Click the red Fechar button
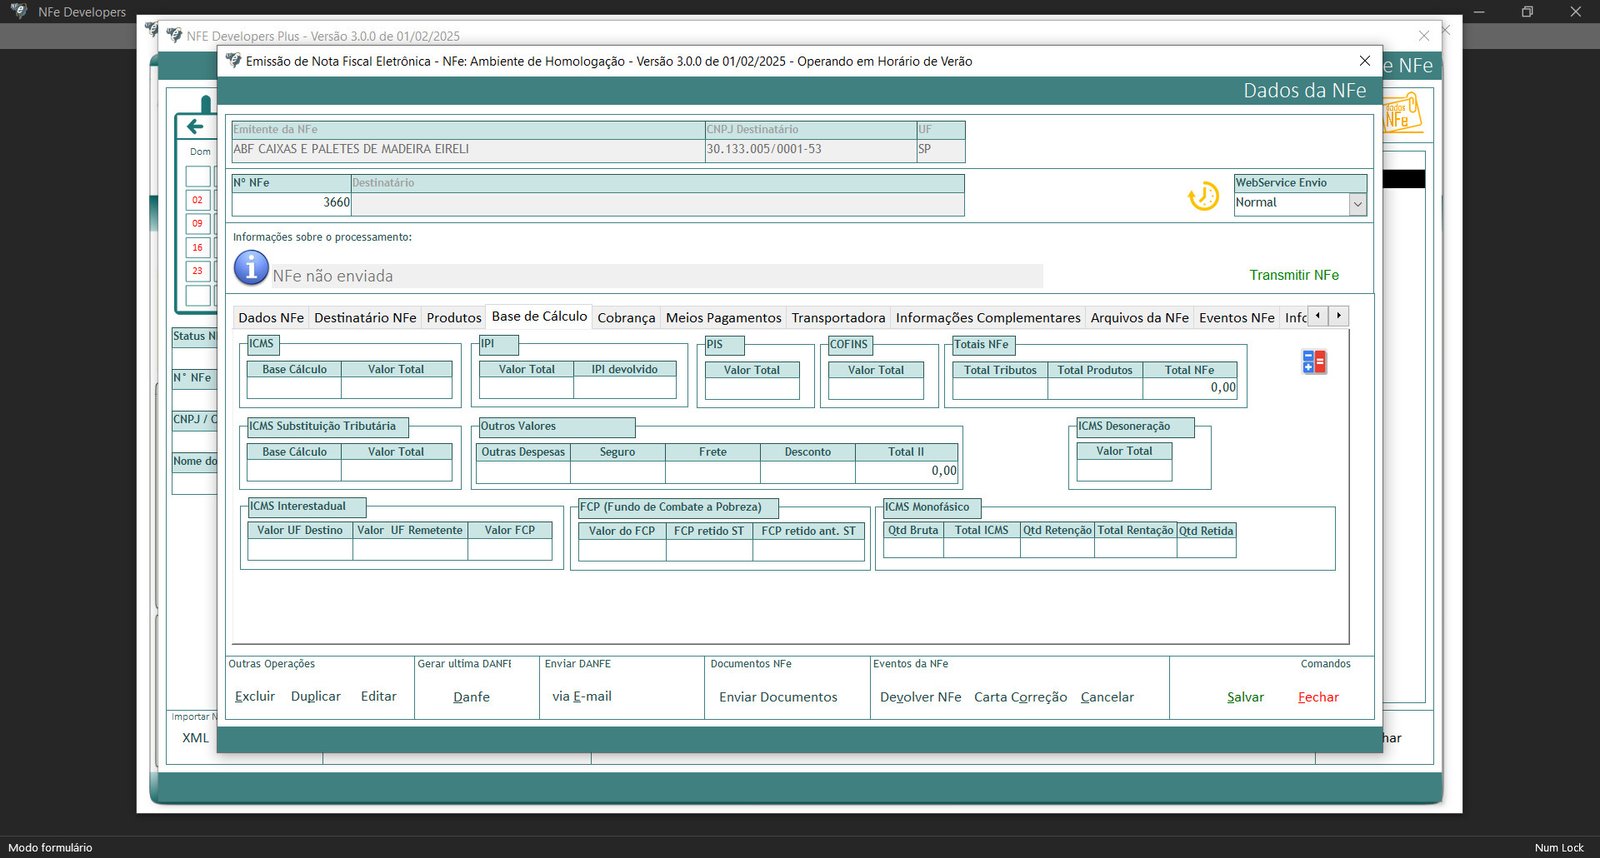1600x858 pixels. tap(1317, 697)
